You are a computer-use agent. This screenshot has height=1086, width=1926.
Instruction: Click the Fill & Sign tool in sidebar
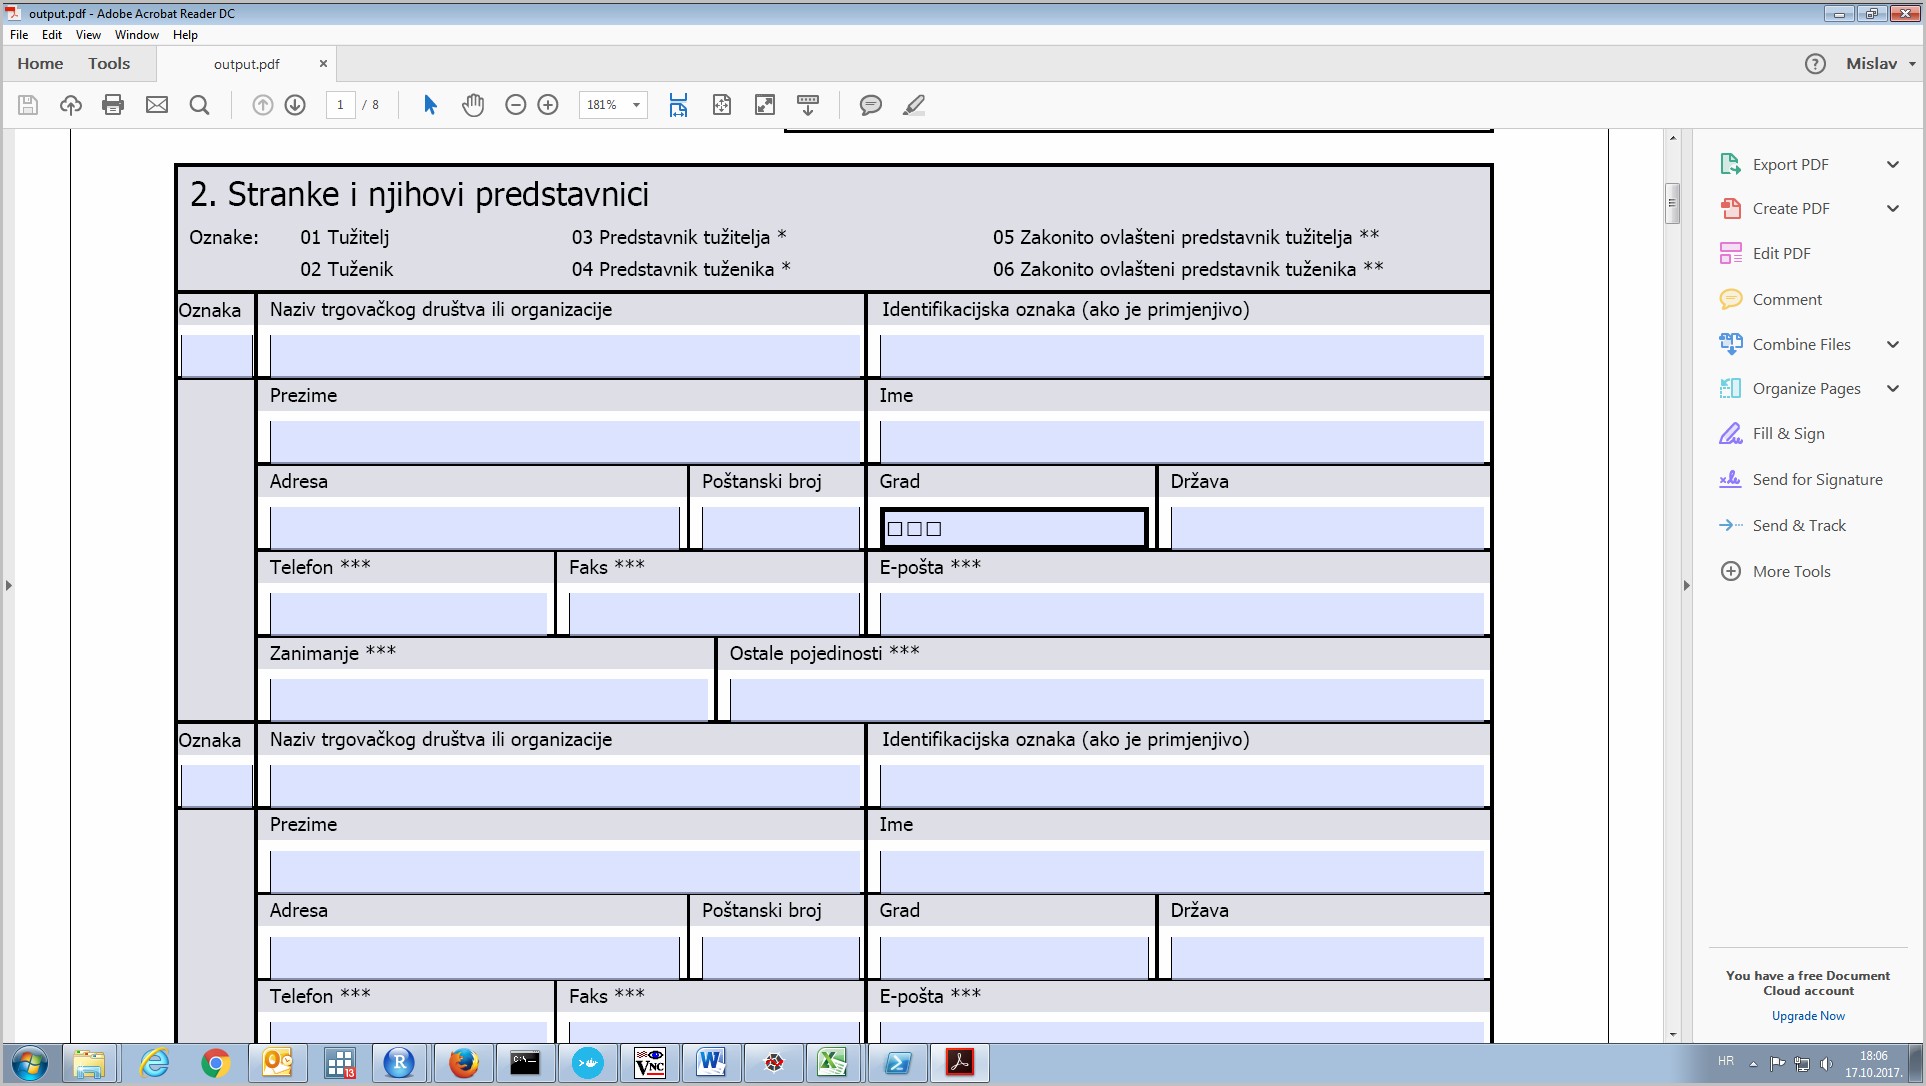[1787, 434]
